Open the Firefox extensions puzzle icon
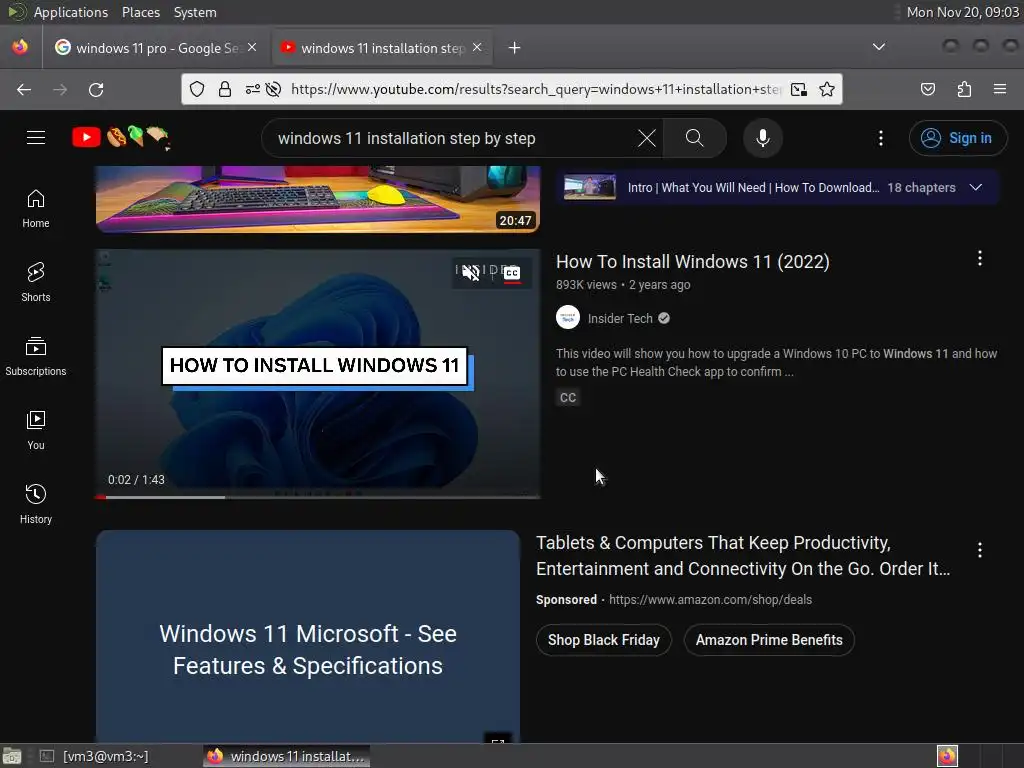This screenshot has width=1024, height=768. [964, 89]
